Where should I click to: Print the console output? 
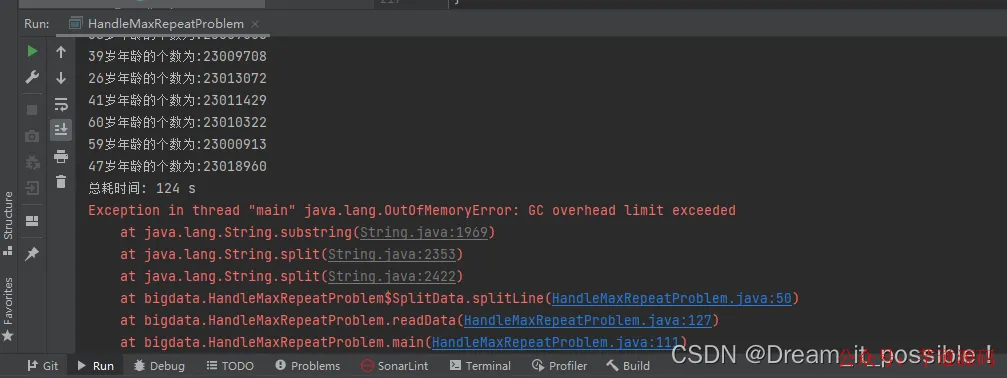coord(61,156)
